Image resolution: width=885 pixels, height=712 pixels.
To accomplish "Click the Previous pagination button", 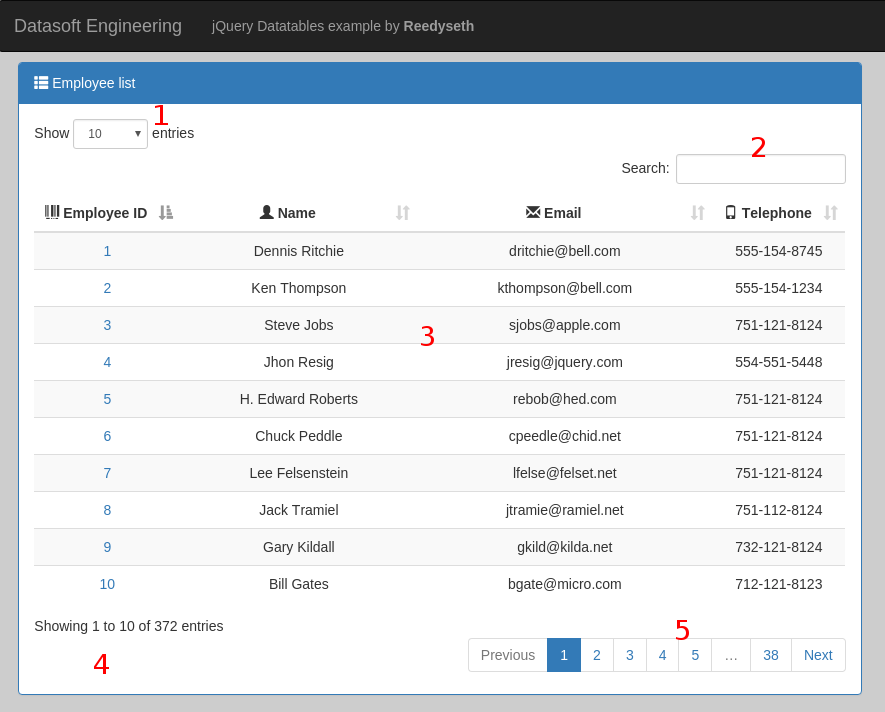I will pyautogui.click(x=507, y=655).
